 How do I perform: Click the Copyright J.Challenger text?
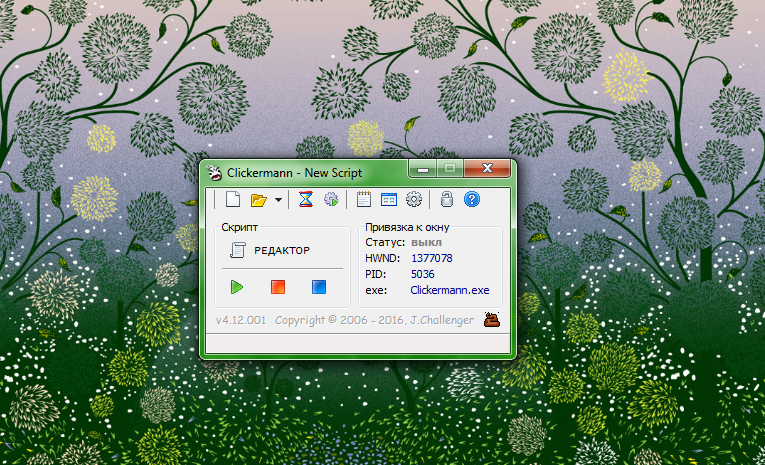[374, 320]
